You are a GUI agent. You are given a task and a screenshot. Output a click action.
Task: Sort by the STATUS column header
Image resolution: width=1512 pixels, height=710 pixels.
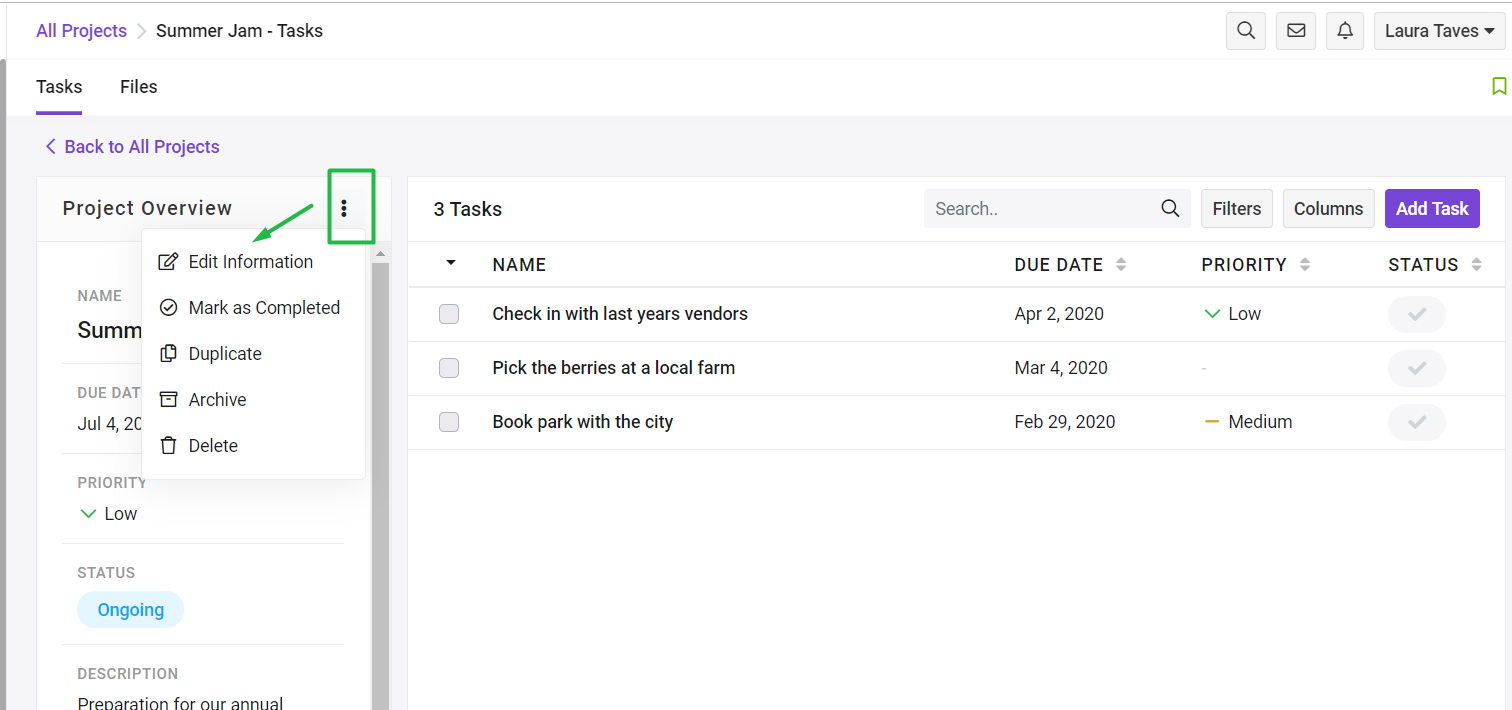[x=1423, y=265]
